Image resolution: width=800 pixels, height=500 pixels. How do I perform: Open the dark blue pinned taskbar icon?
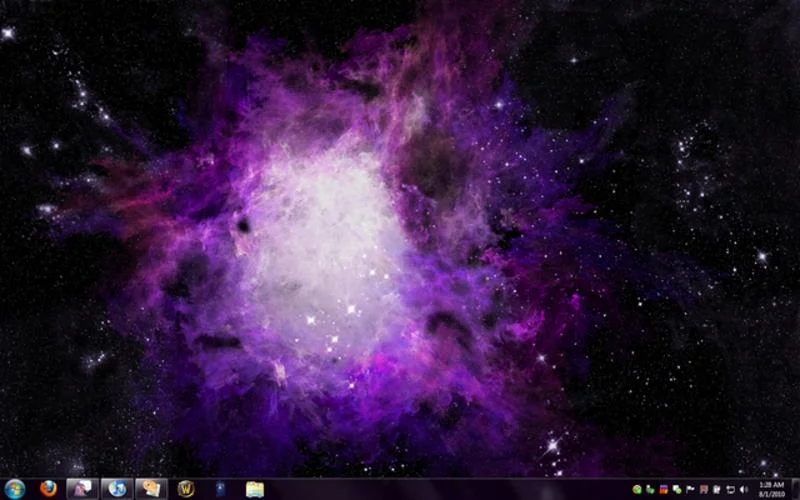click(x=220, y=489)
